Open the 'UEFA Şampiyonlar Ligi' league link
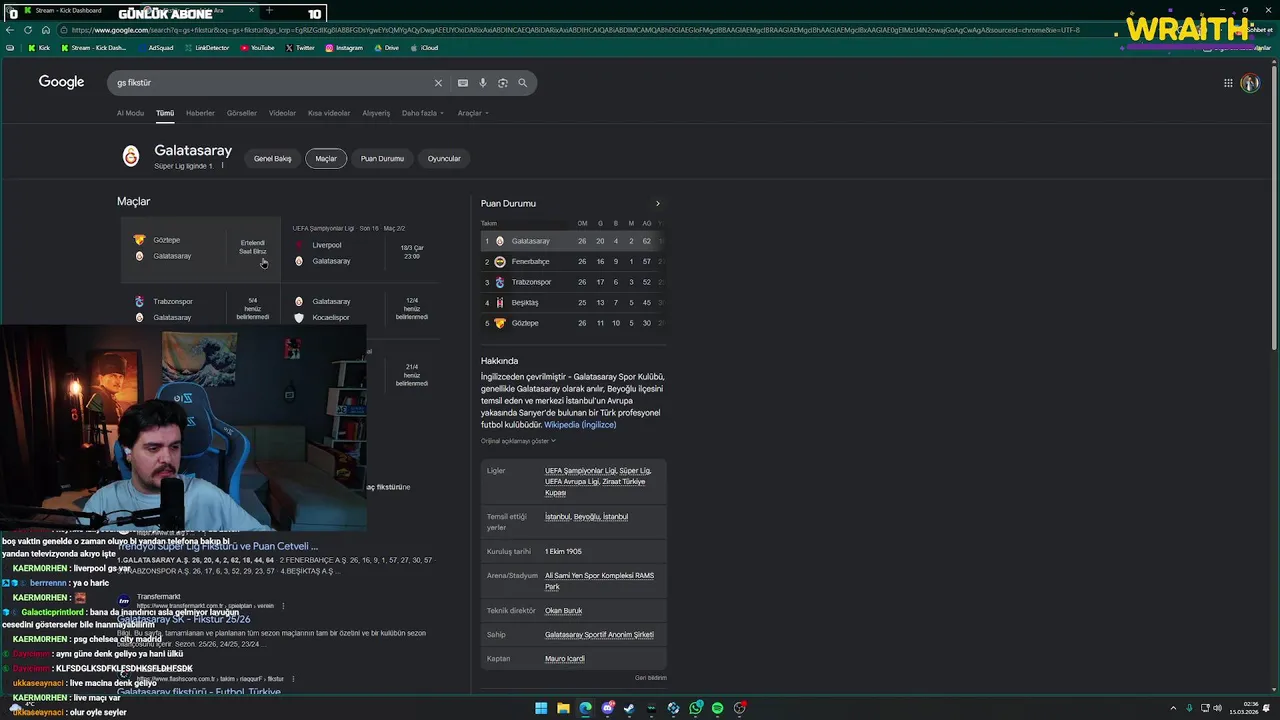Viewport: 1280px width, 720px height. pyautogui.click(x=580, y=471)
